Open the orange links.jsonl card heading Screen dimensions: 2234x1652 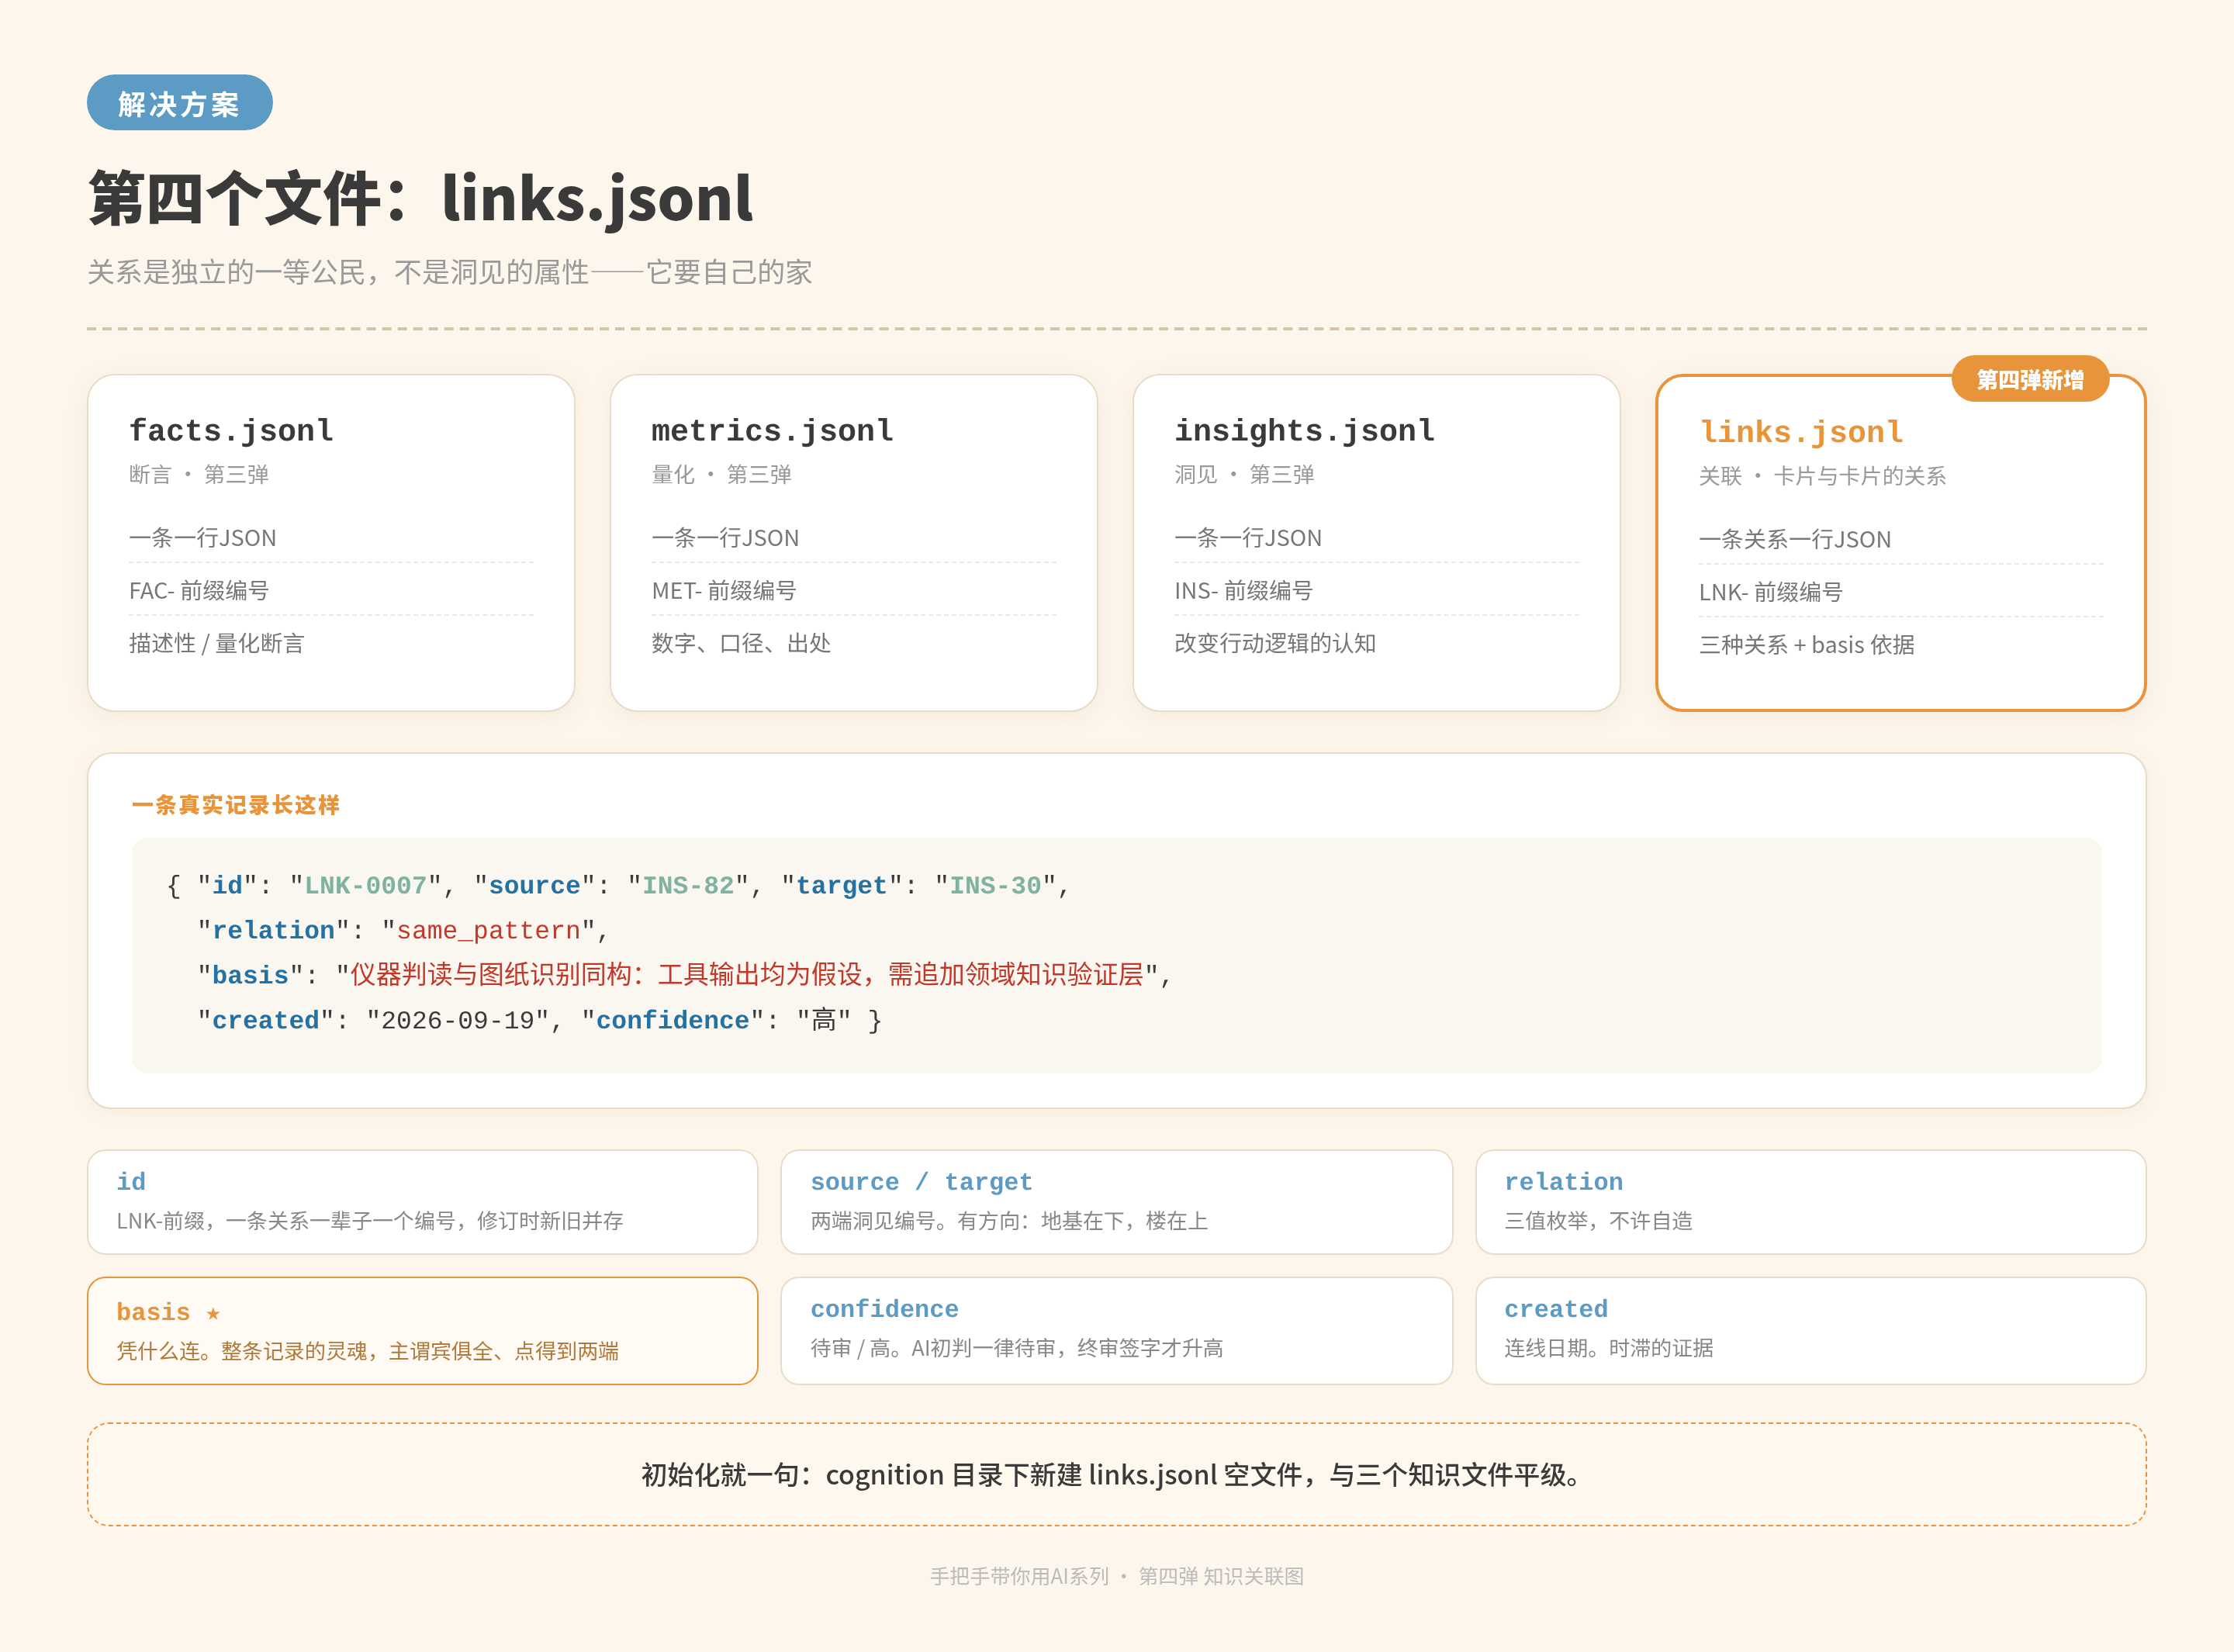pos(1801,432)
